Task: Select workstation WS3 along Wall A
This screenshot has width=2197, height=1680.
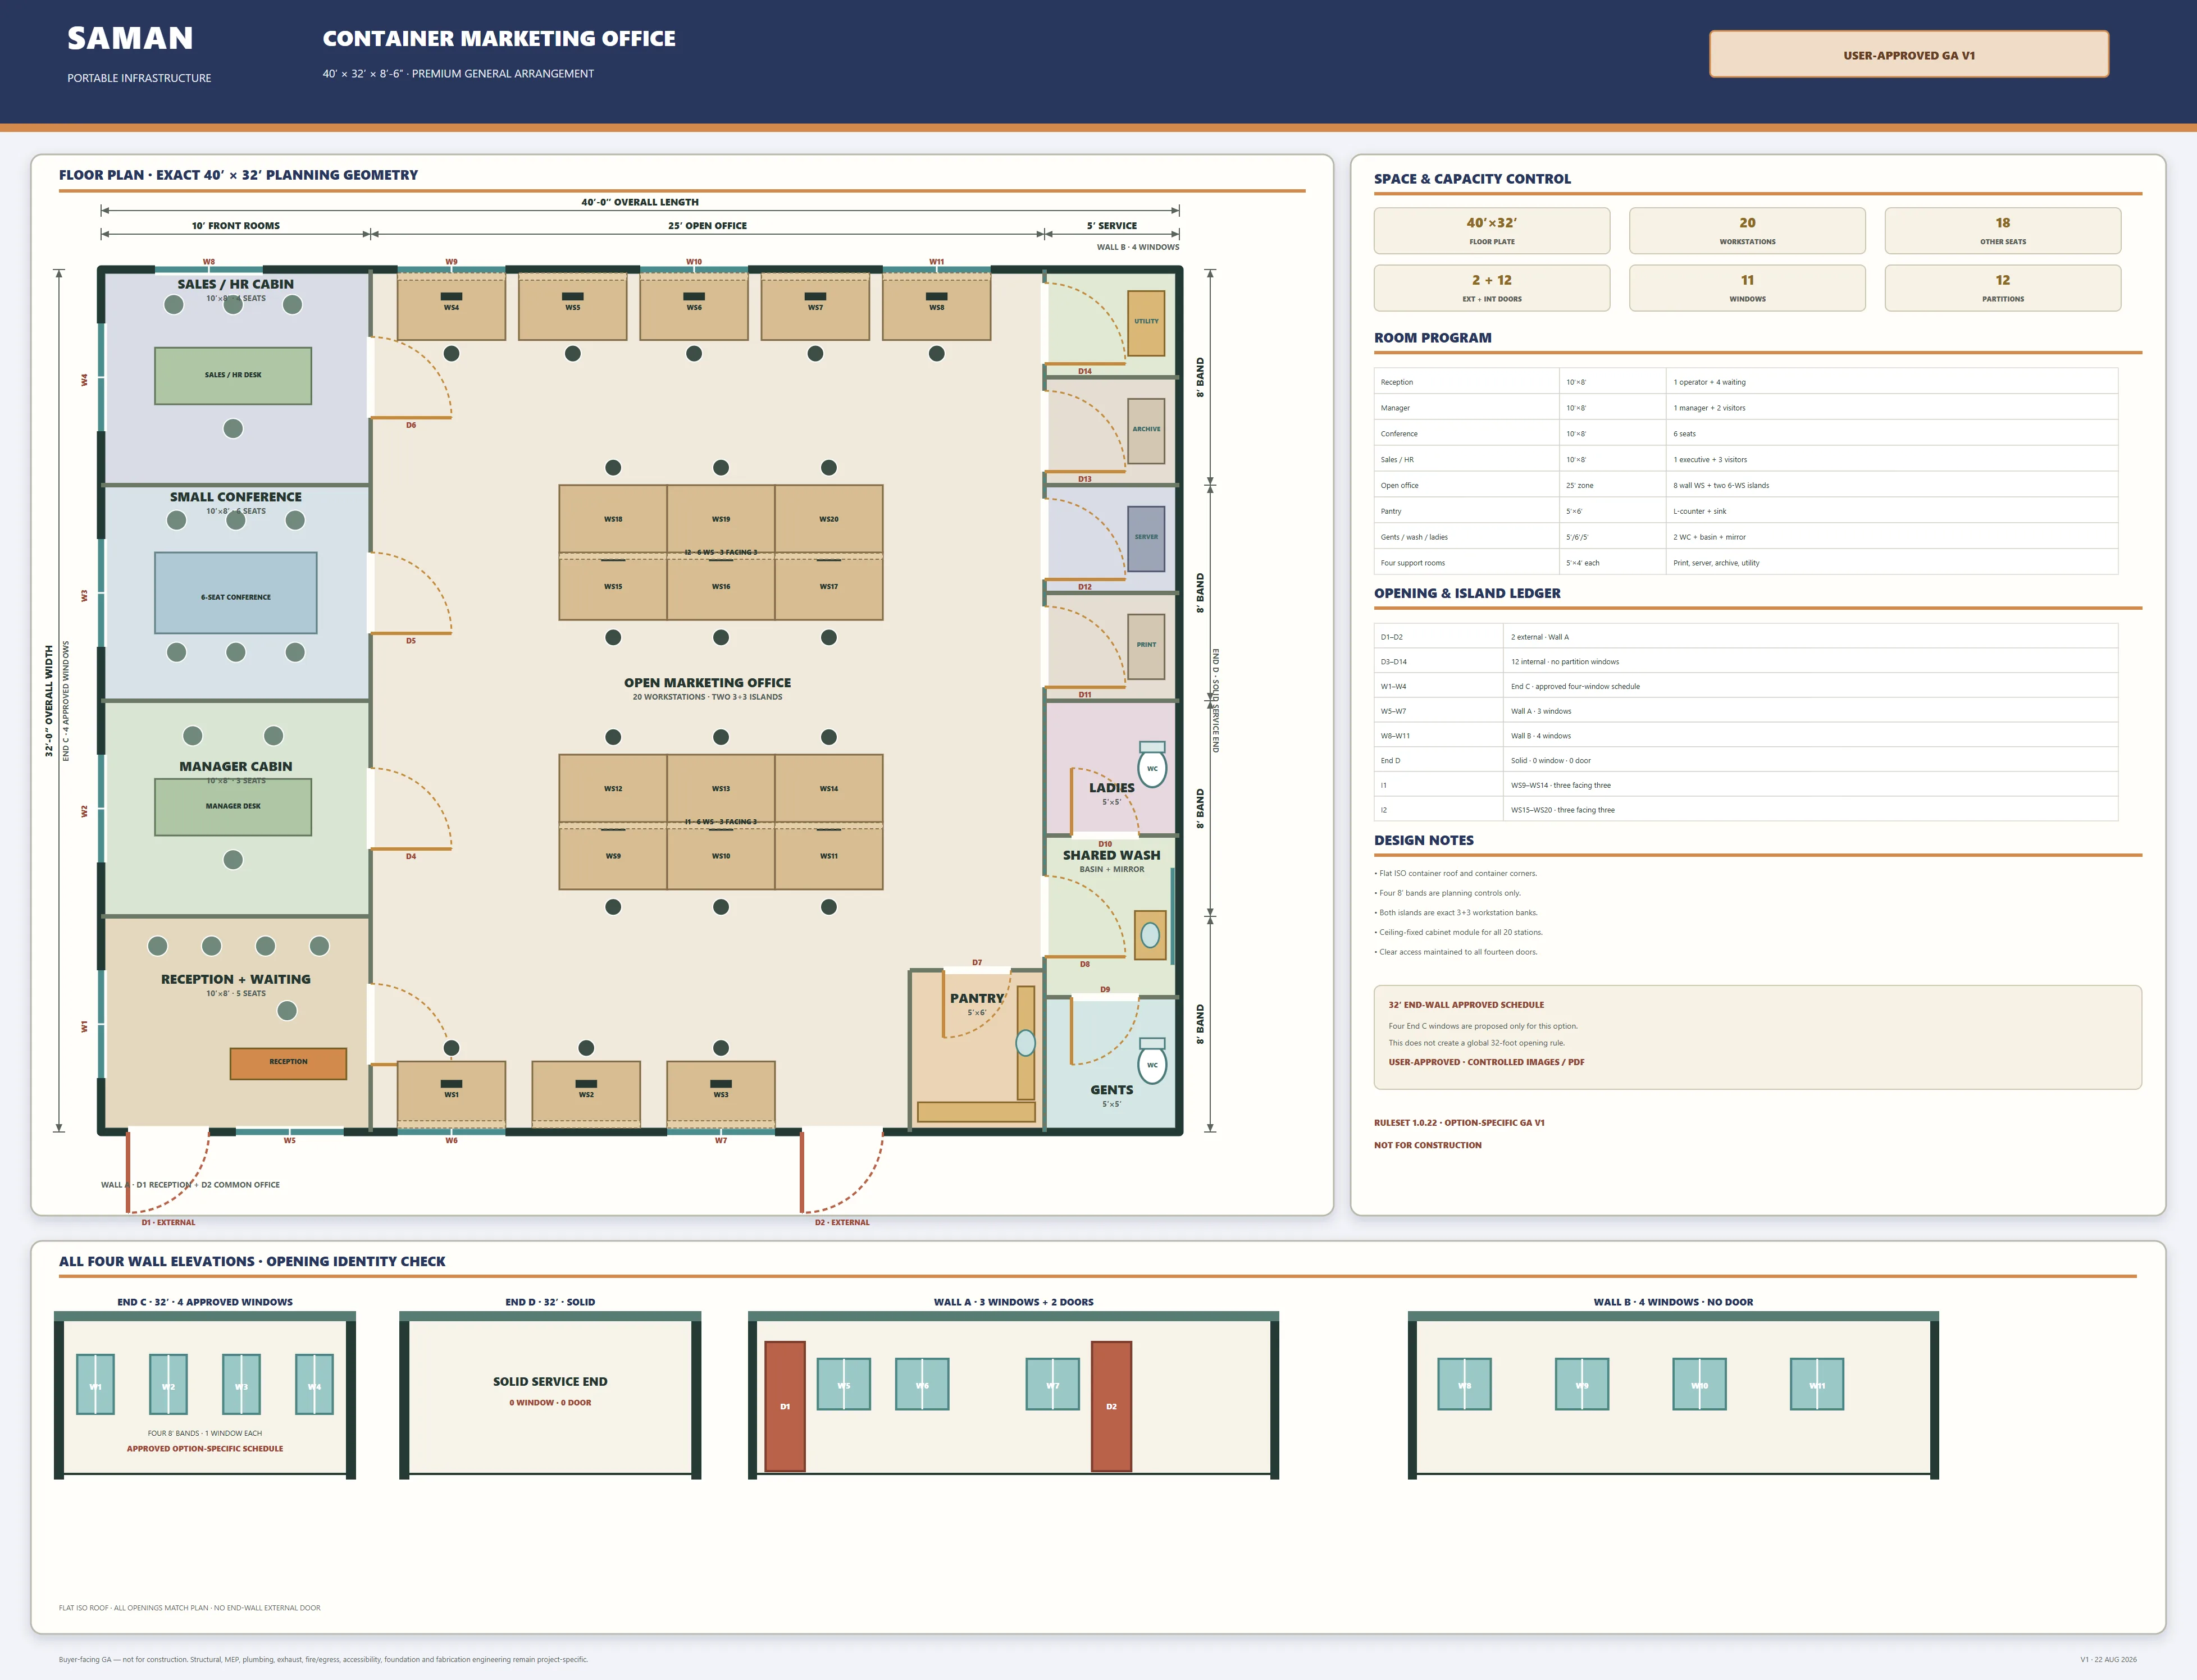Action: click(721, 1094)
